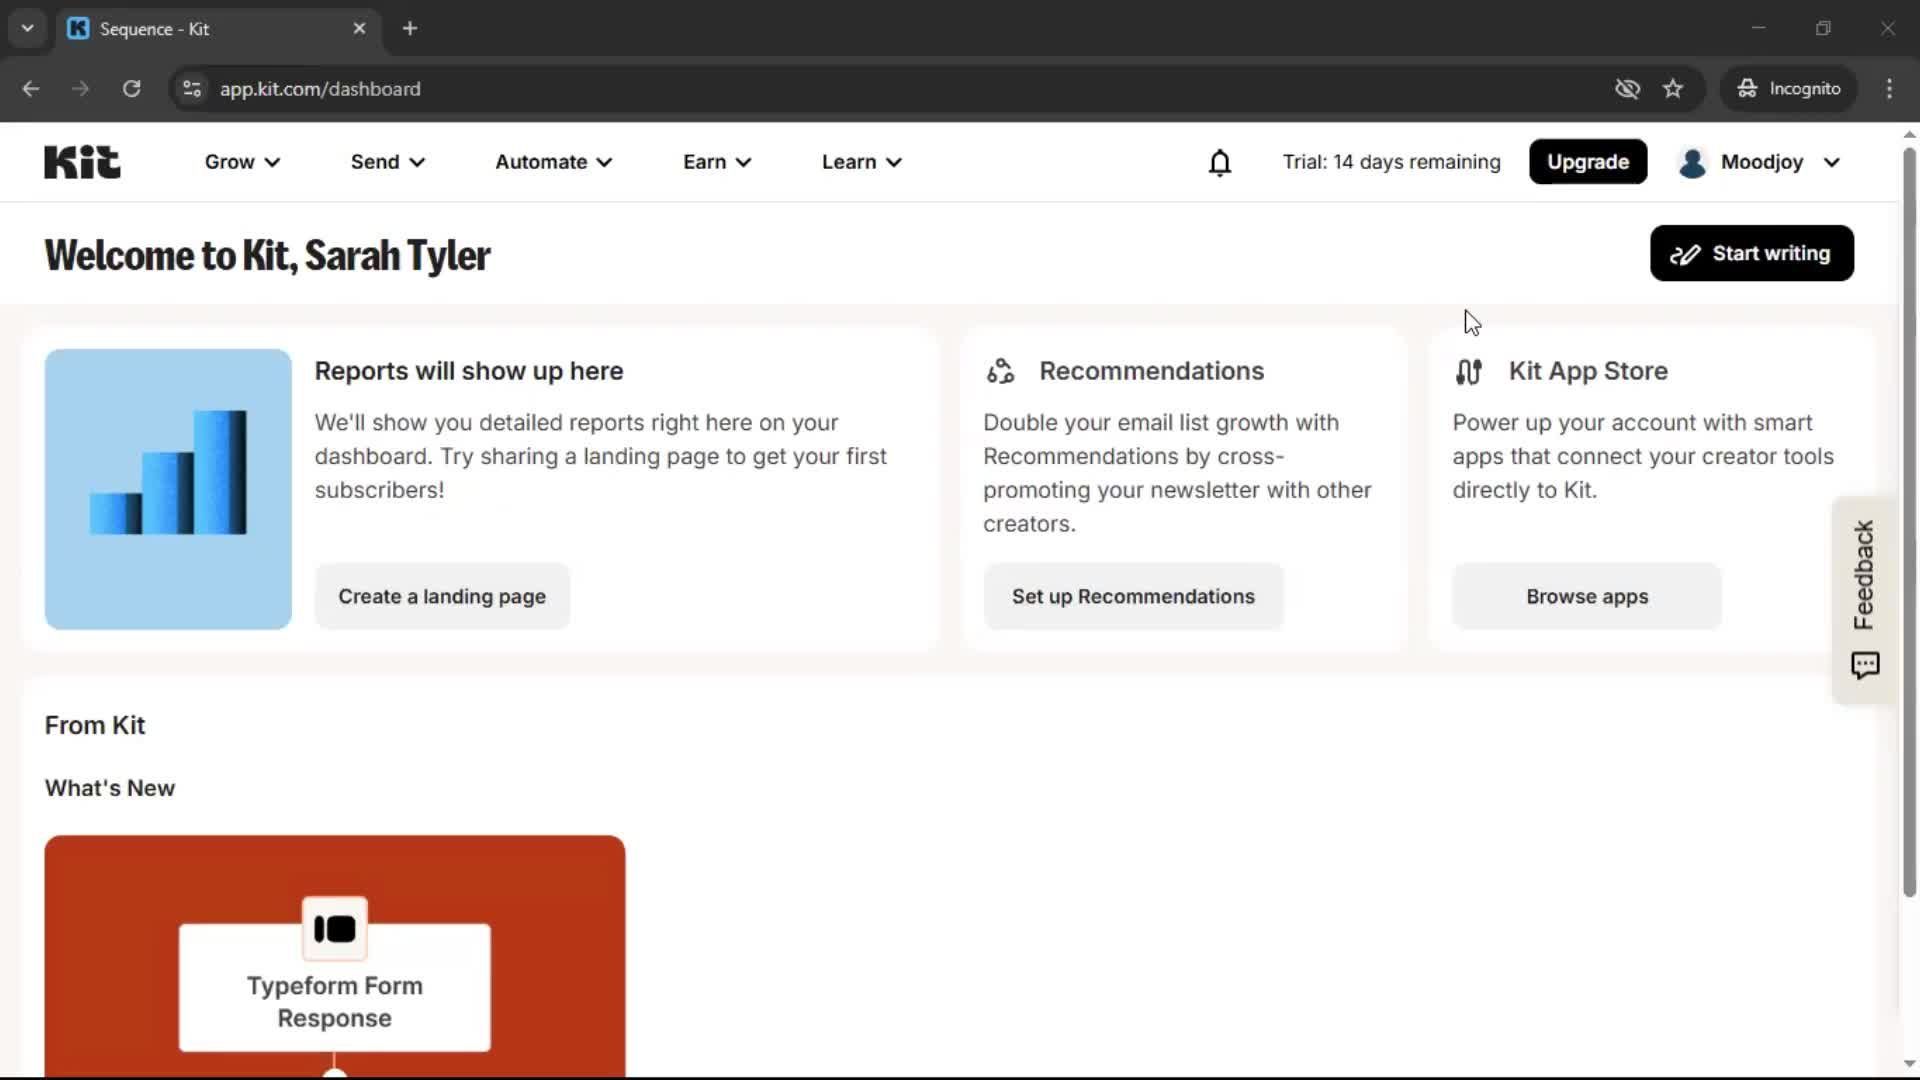Expand the Grow dropdown menu
The height and width of the screenshot is (1080, 1920).
point(242,162)
